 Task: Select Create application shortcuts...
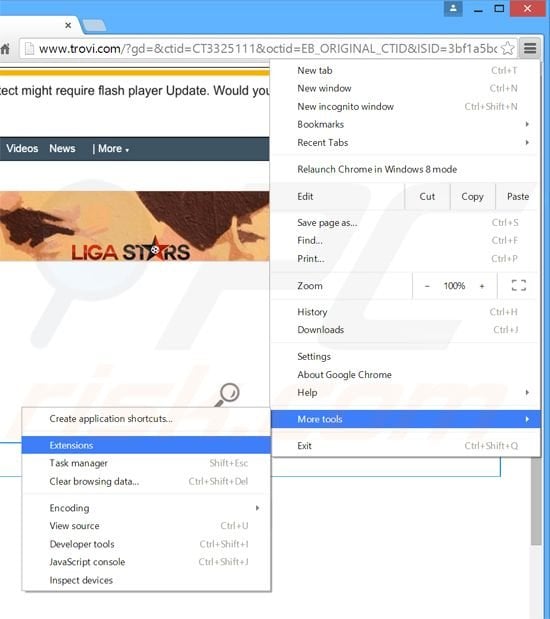coord(146,418)
